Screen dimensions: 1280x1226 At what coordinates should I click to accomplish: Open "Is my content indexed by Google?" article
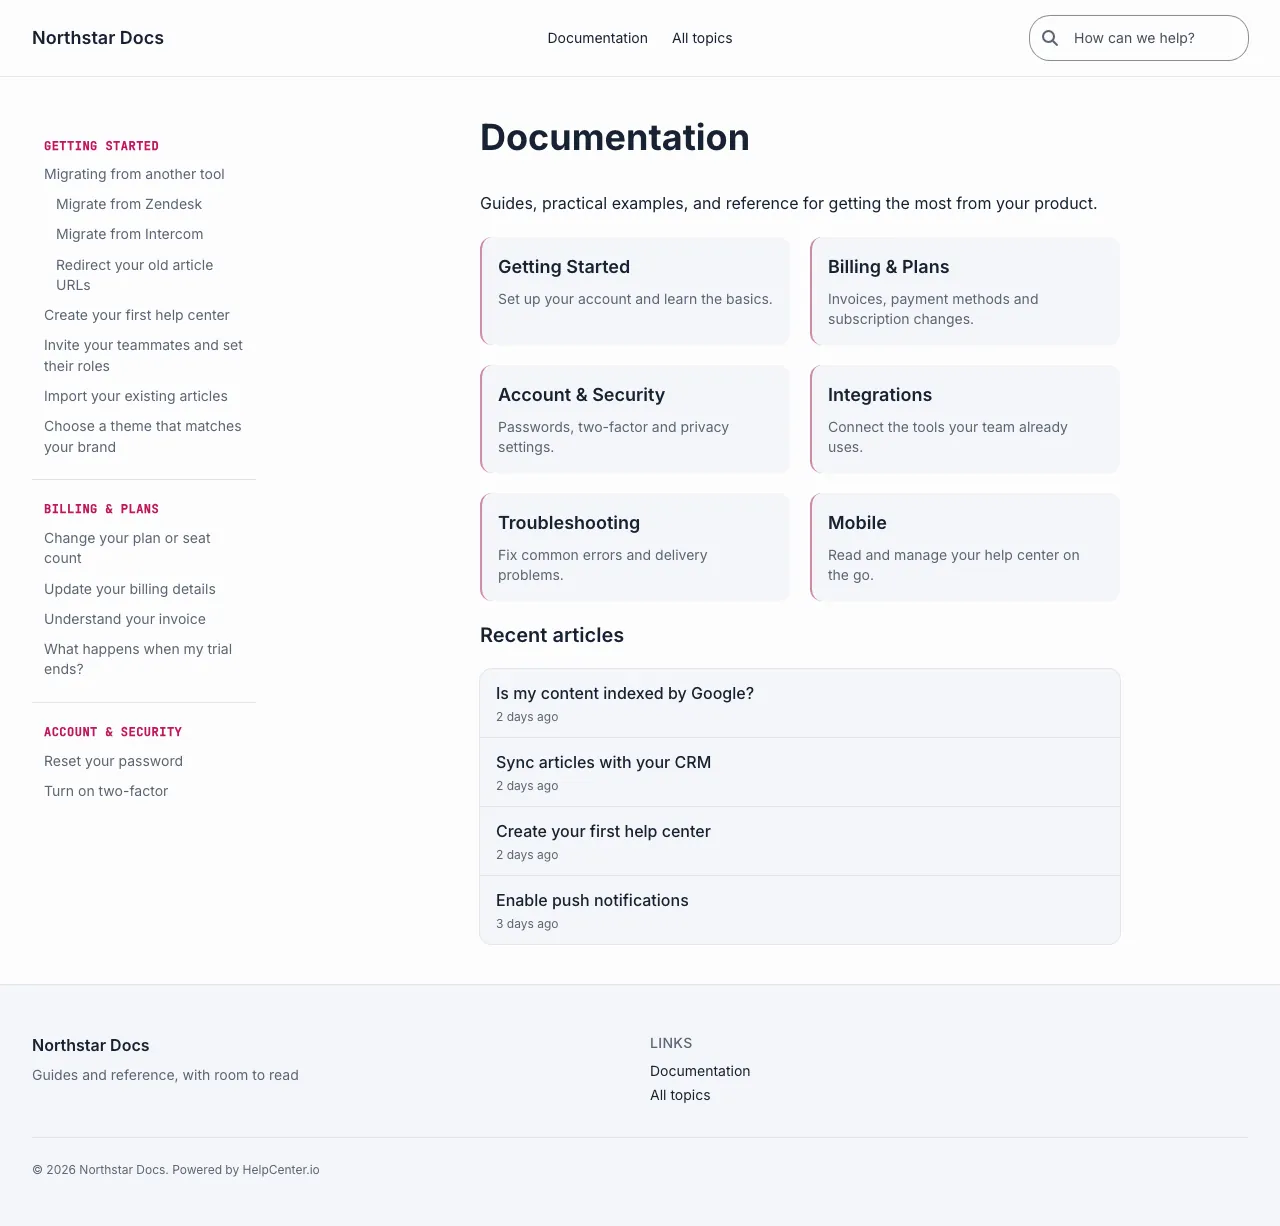tap(800, 703)
